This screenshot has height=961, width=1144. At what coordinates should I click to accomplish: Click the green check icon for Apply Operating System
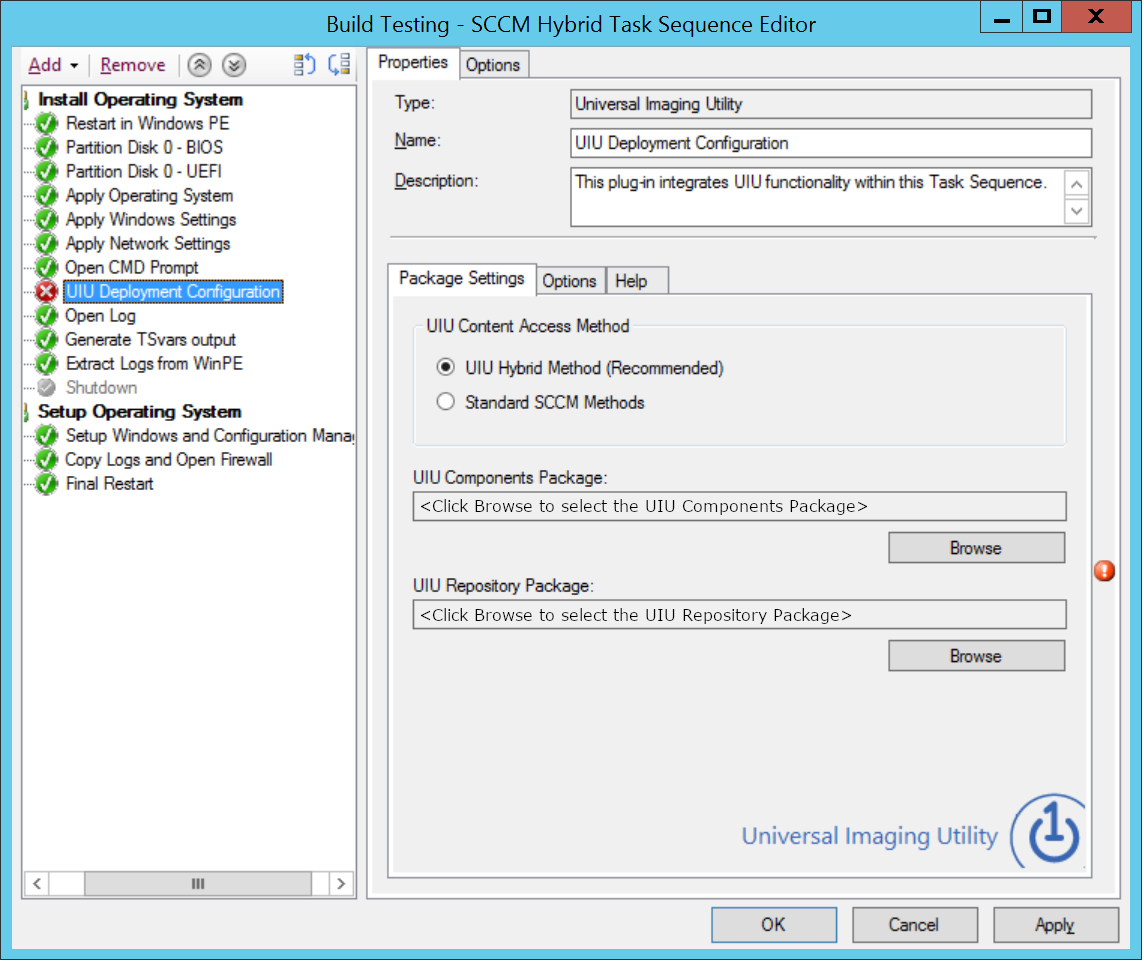tap(47, 196)
